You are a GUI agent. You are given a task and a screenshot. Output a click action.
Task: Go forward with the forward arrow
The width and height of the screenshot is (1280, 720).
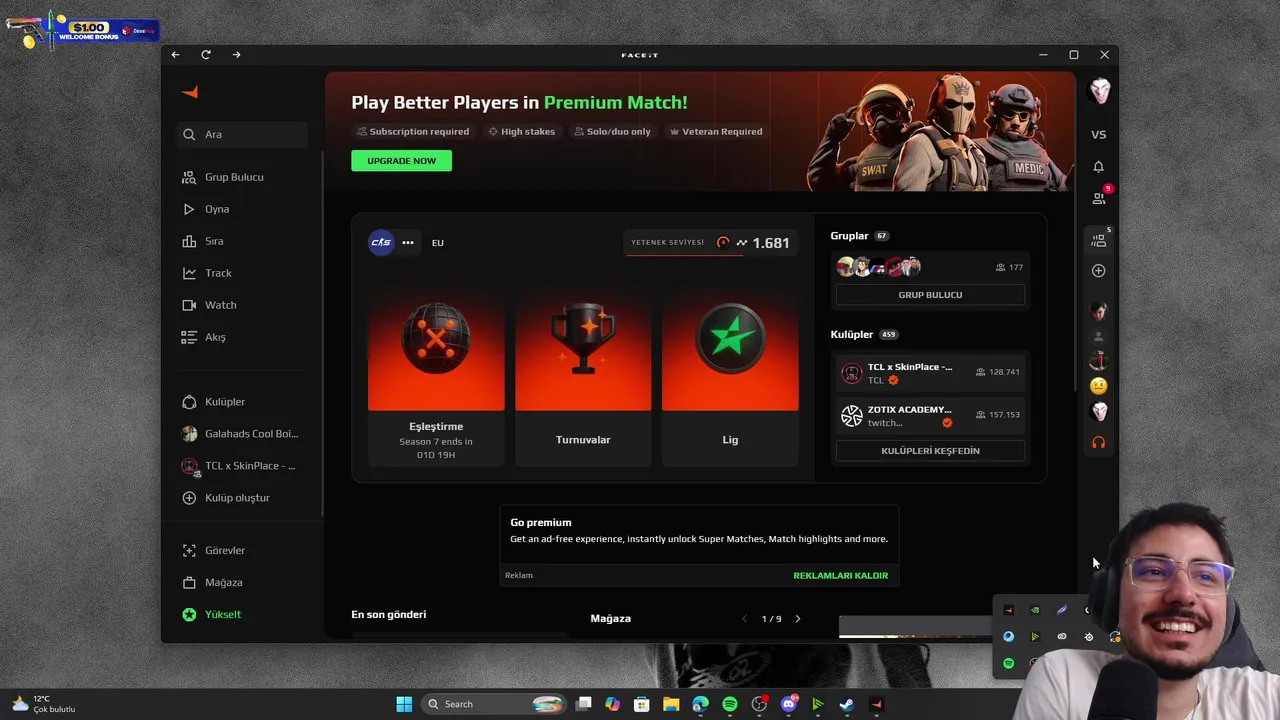coord(236,55)
